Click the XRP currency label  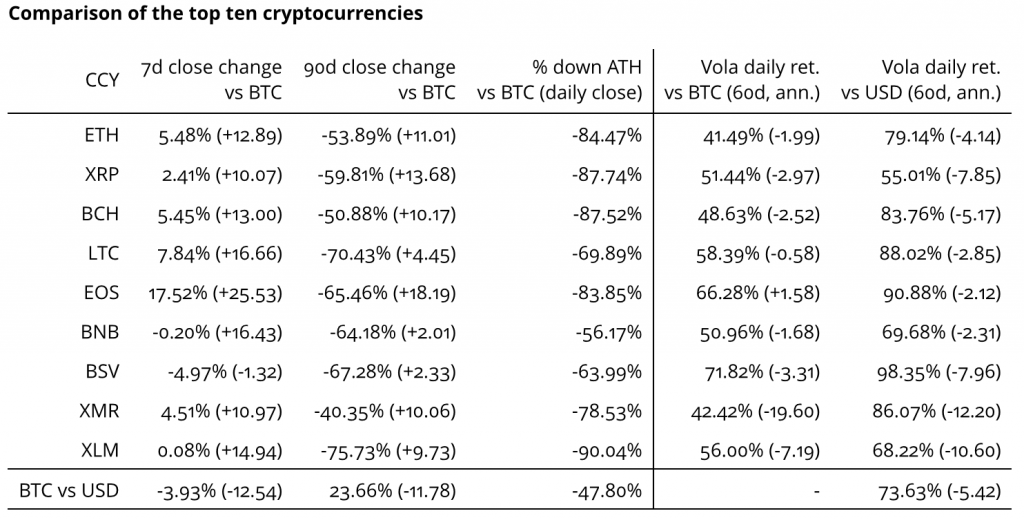(x=103, y=174)
